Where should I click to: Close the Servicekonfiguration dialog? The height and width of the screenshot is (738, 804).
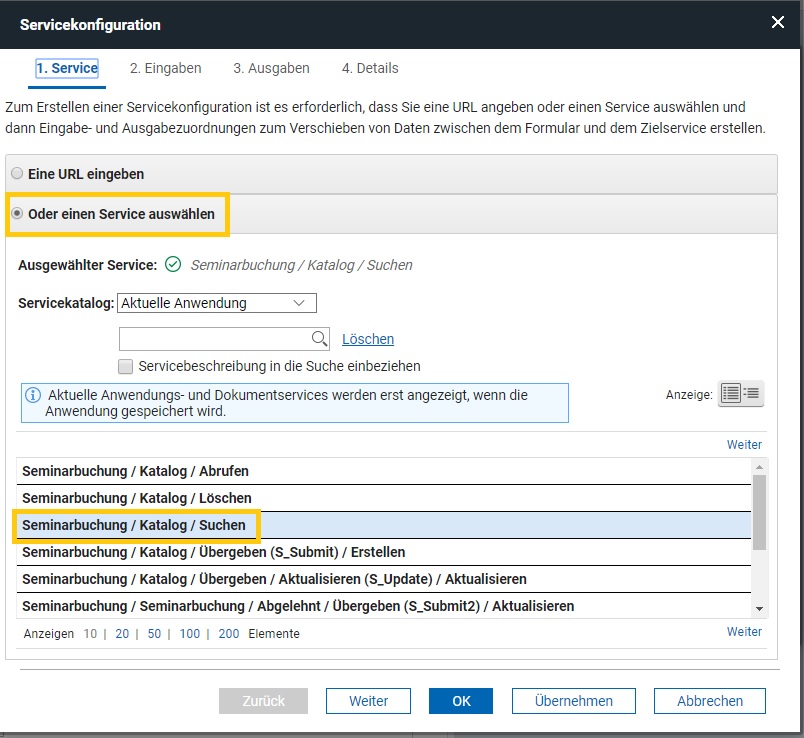click(x=777, y=22)
